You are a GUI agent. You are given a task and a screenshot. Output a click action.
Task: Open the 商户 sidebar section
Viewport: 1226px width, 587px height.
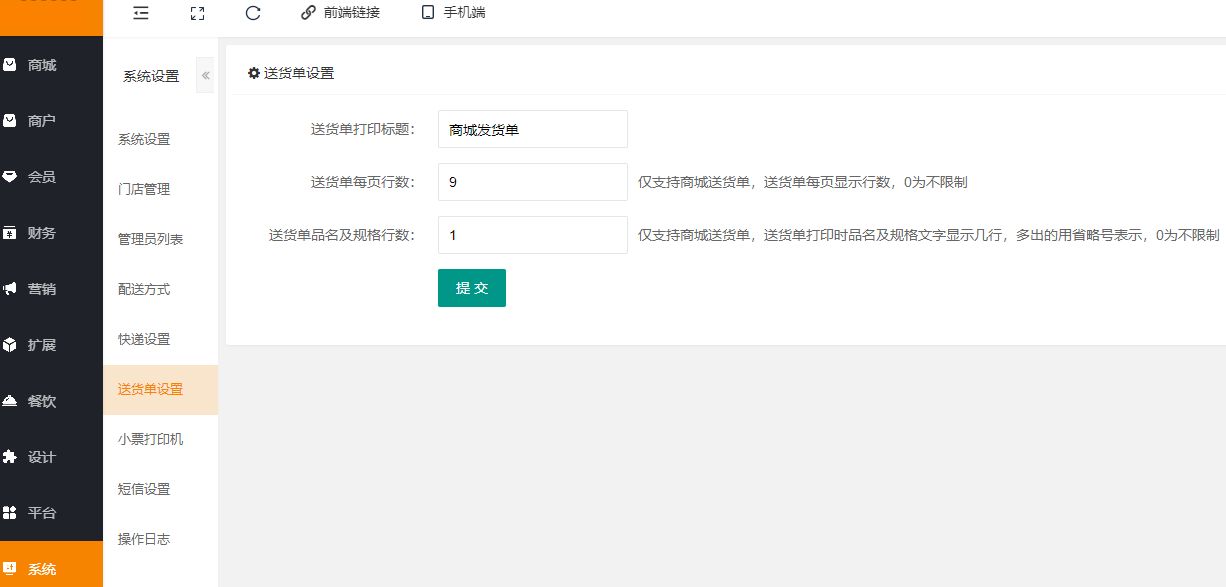tap(42, 121)
